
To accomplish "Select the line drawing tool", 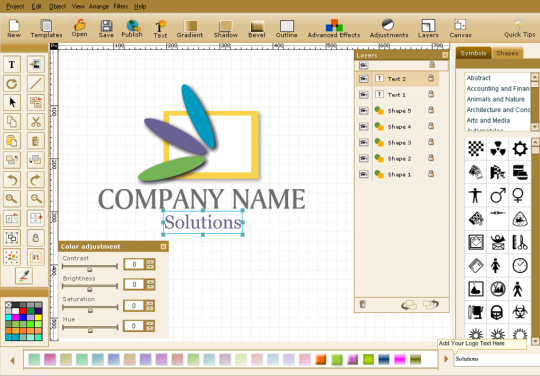I will (36, 83).
